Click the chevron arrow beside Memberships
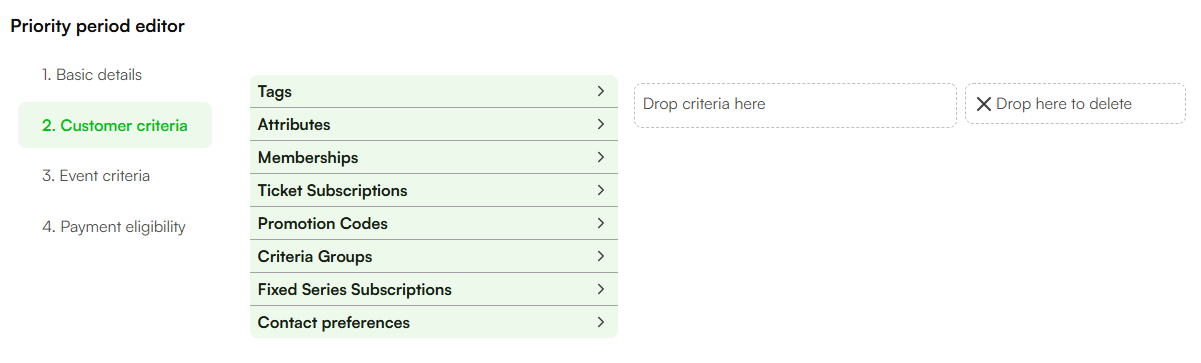Image resolution: width=1201 pixels, height=363 pixels. pos(601,157)
